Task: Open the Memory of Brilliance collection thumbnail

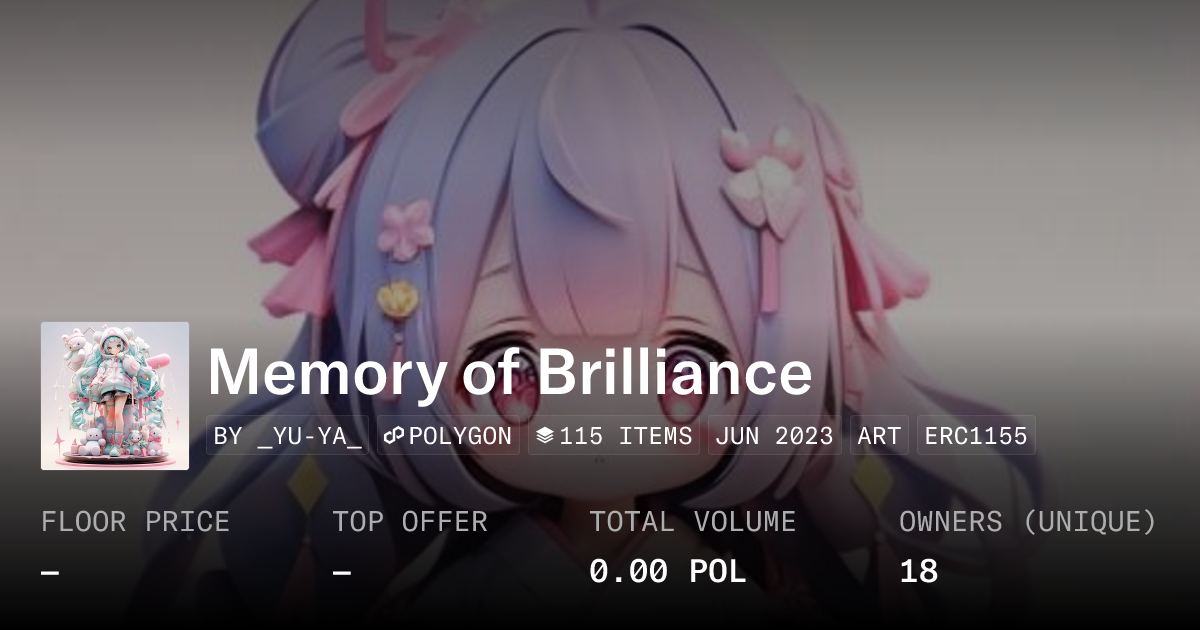Action: [115, 396]
